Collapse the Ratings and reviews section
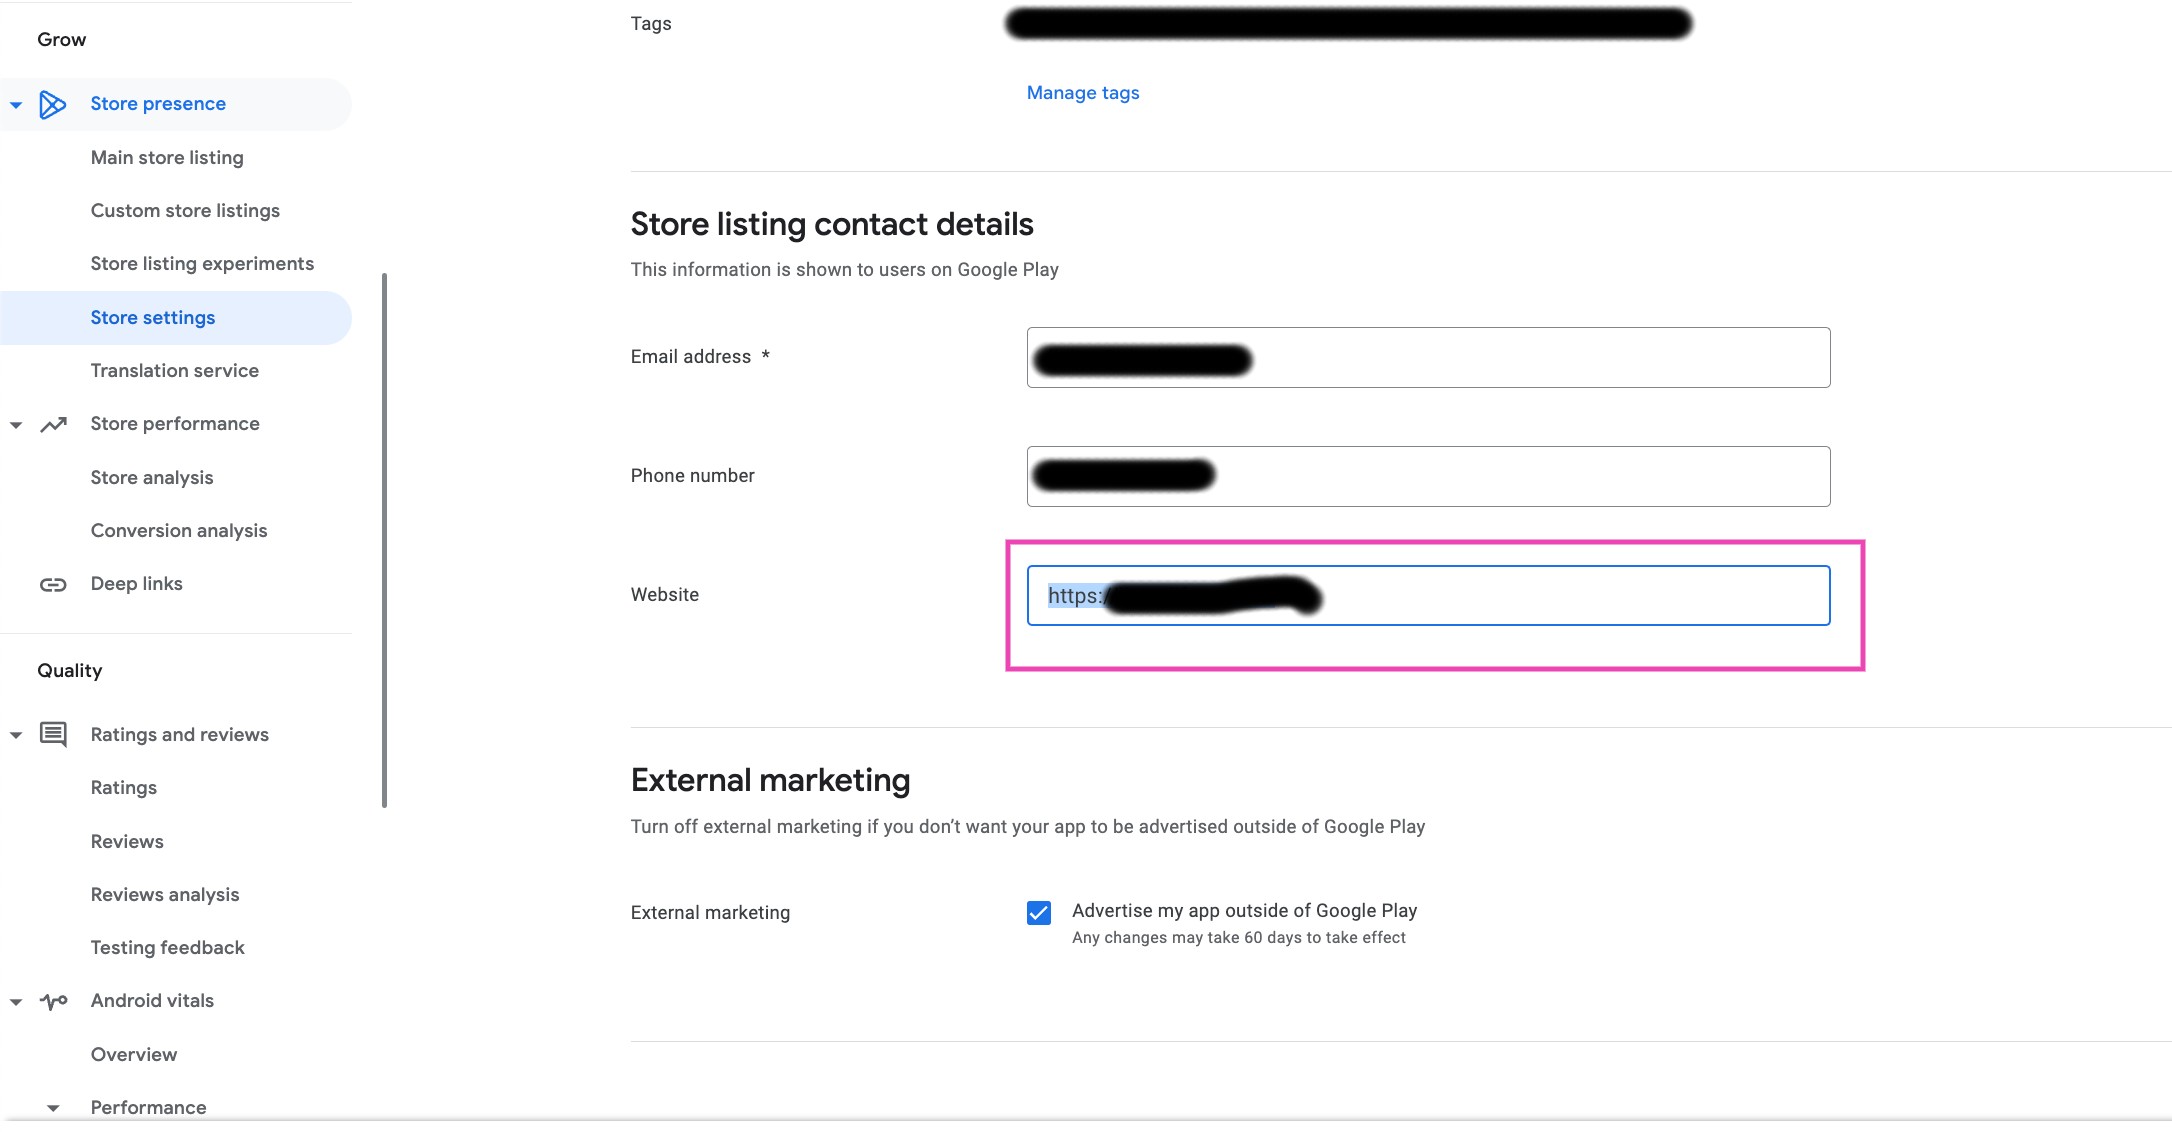This screenshot has height=1132, width=2172. coord(17,734)
